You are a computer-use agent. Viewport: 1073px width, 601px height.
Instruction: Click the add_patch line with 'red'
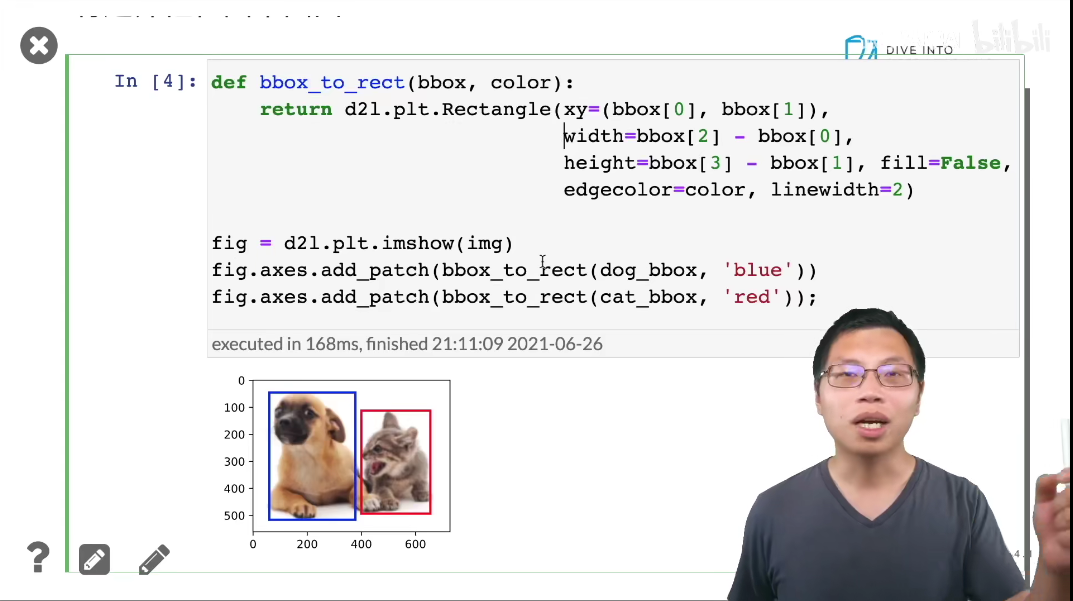point(514,297)
